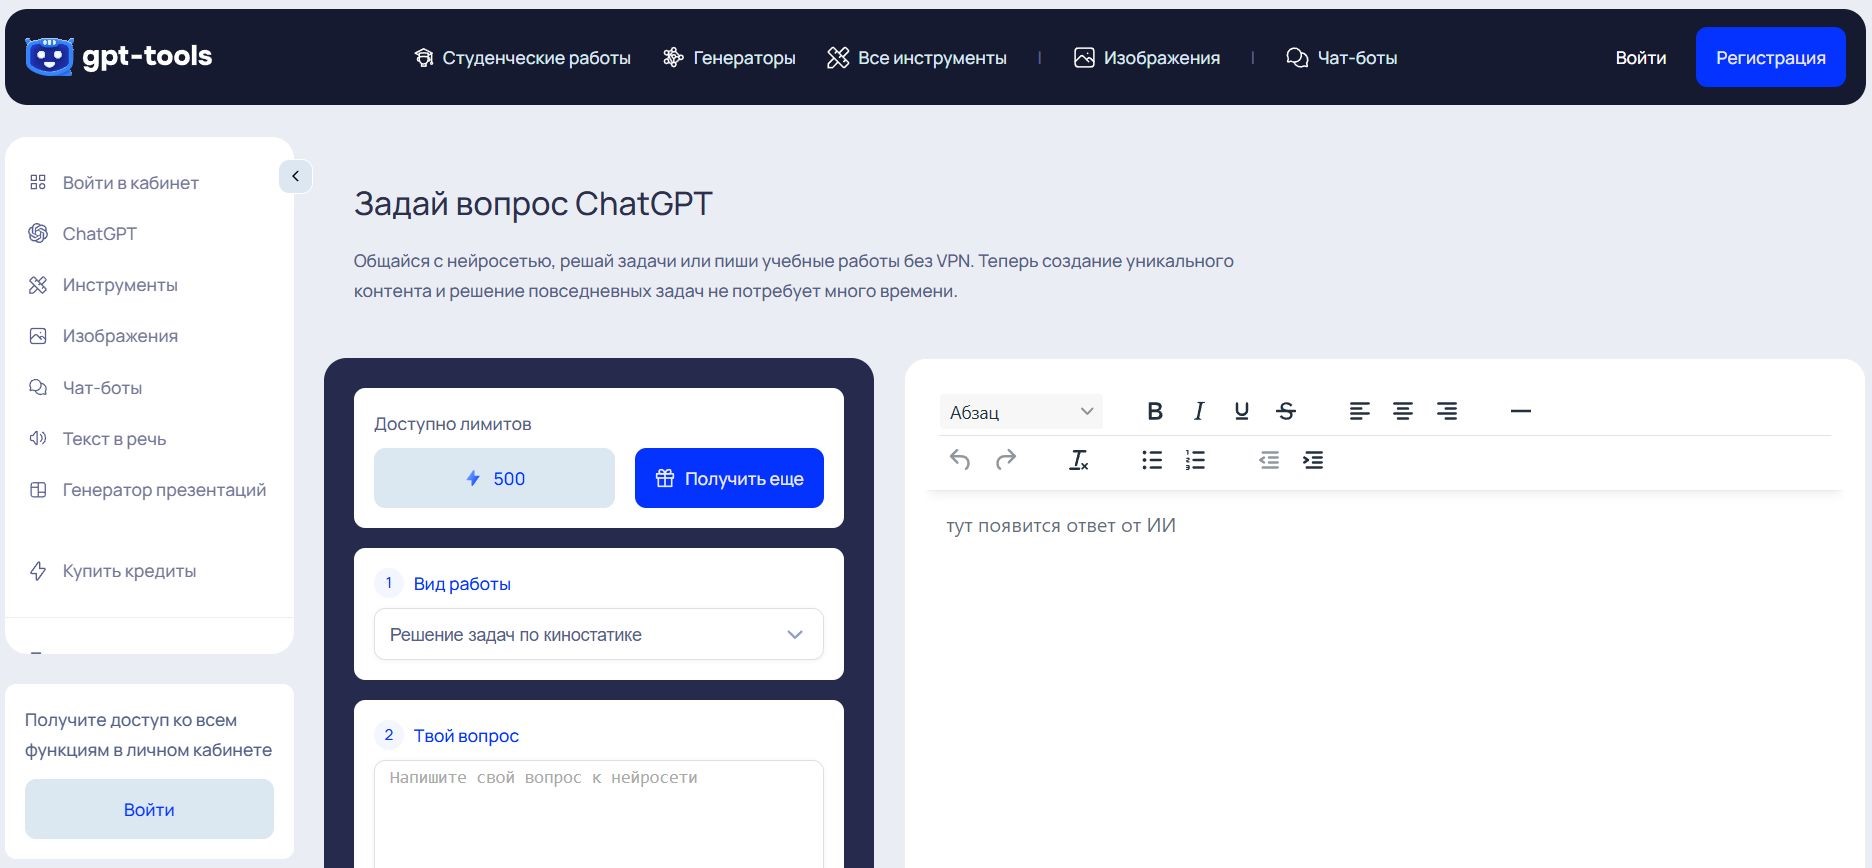The image size is (1872, 868).
Task: Open Студенческие работы in top menu
Action: 523,58
